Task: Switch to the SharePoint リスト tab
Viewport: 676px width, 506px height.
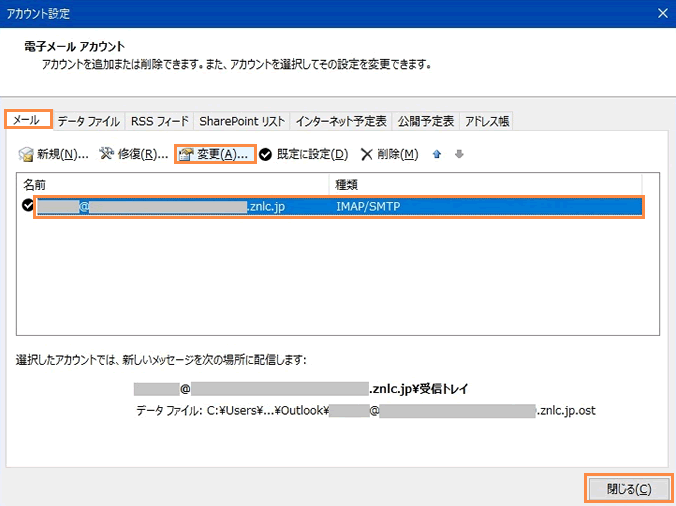Action: pos(242,121)
